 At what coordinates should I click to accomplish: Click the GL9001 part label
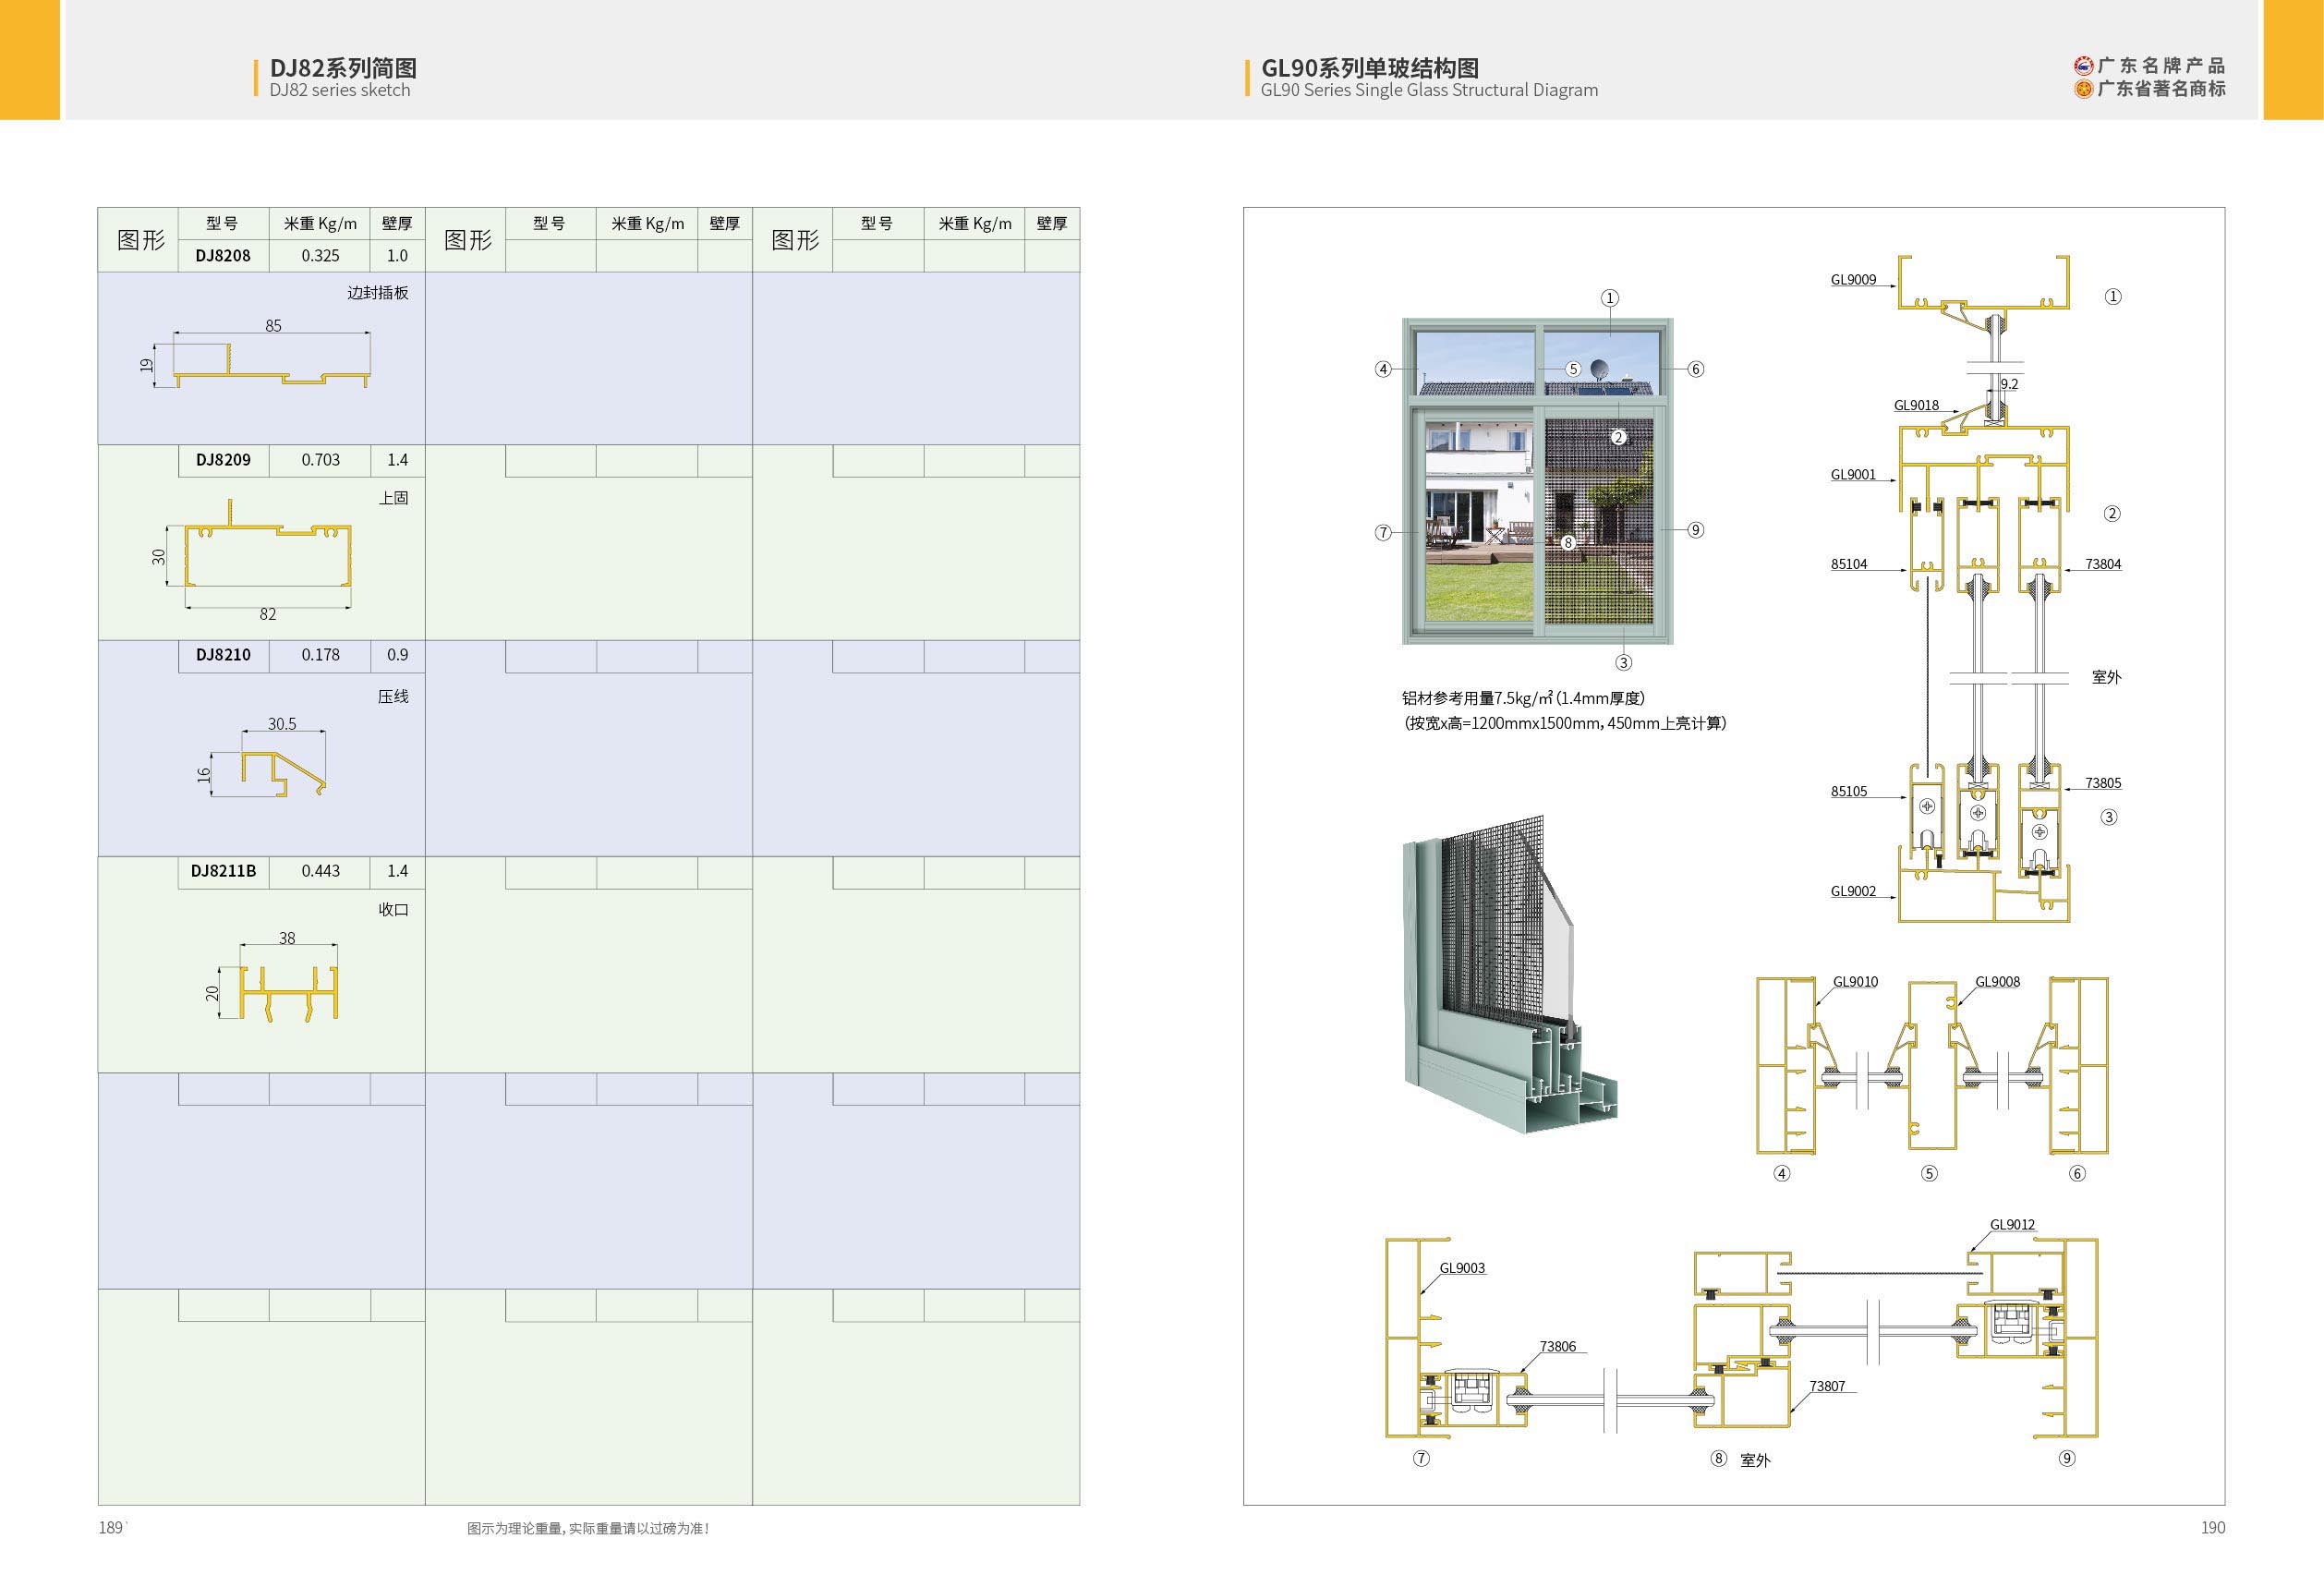click(1853, 475)
